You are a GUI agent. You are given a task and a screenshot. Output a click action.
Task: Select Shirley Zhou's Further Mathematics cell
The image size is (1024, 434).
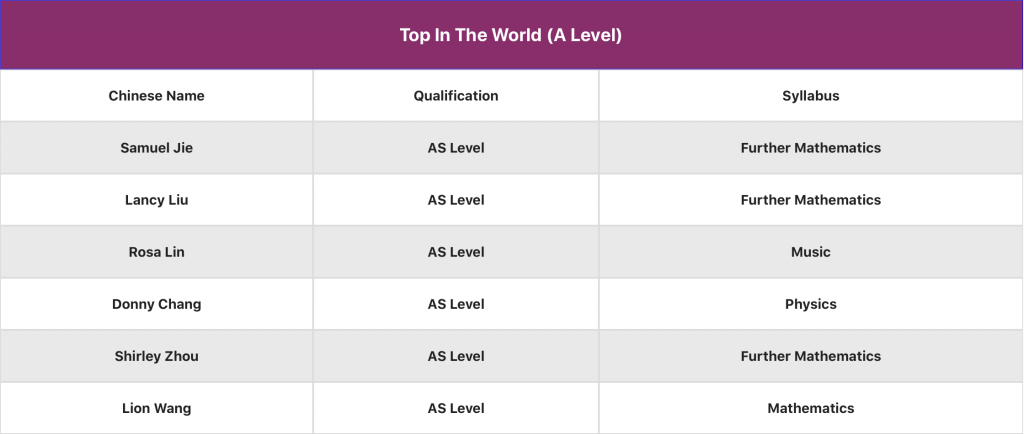pyautogui.click(x=810, y=356)
